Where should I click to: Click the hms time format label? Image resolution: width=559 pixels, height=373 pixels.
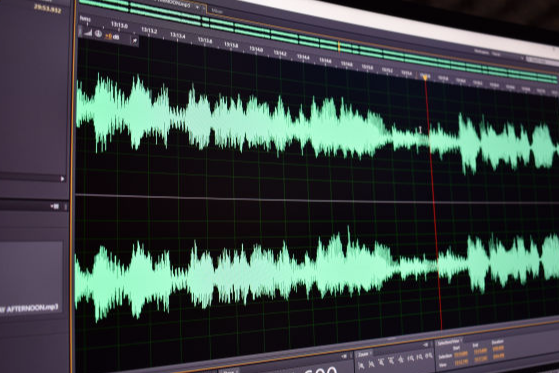coord(85,19)
